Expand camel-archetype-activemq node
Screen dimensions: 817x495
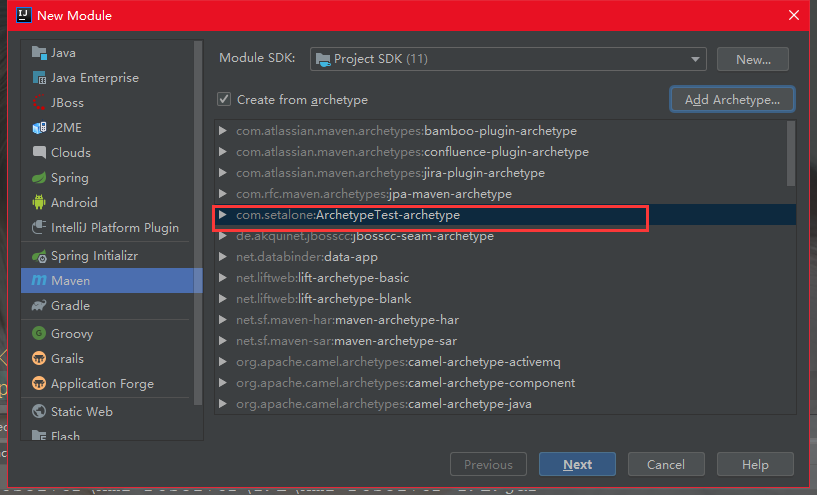click(222, 362)
